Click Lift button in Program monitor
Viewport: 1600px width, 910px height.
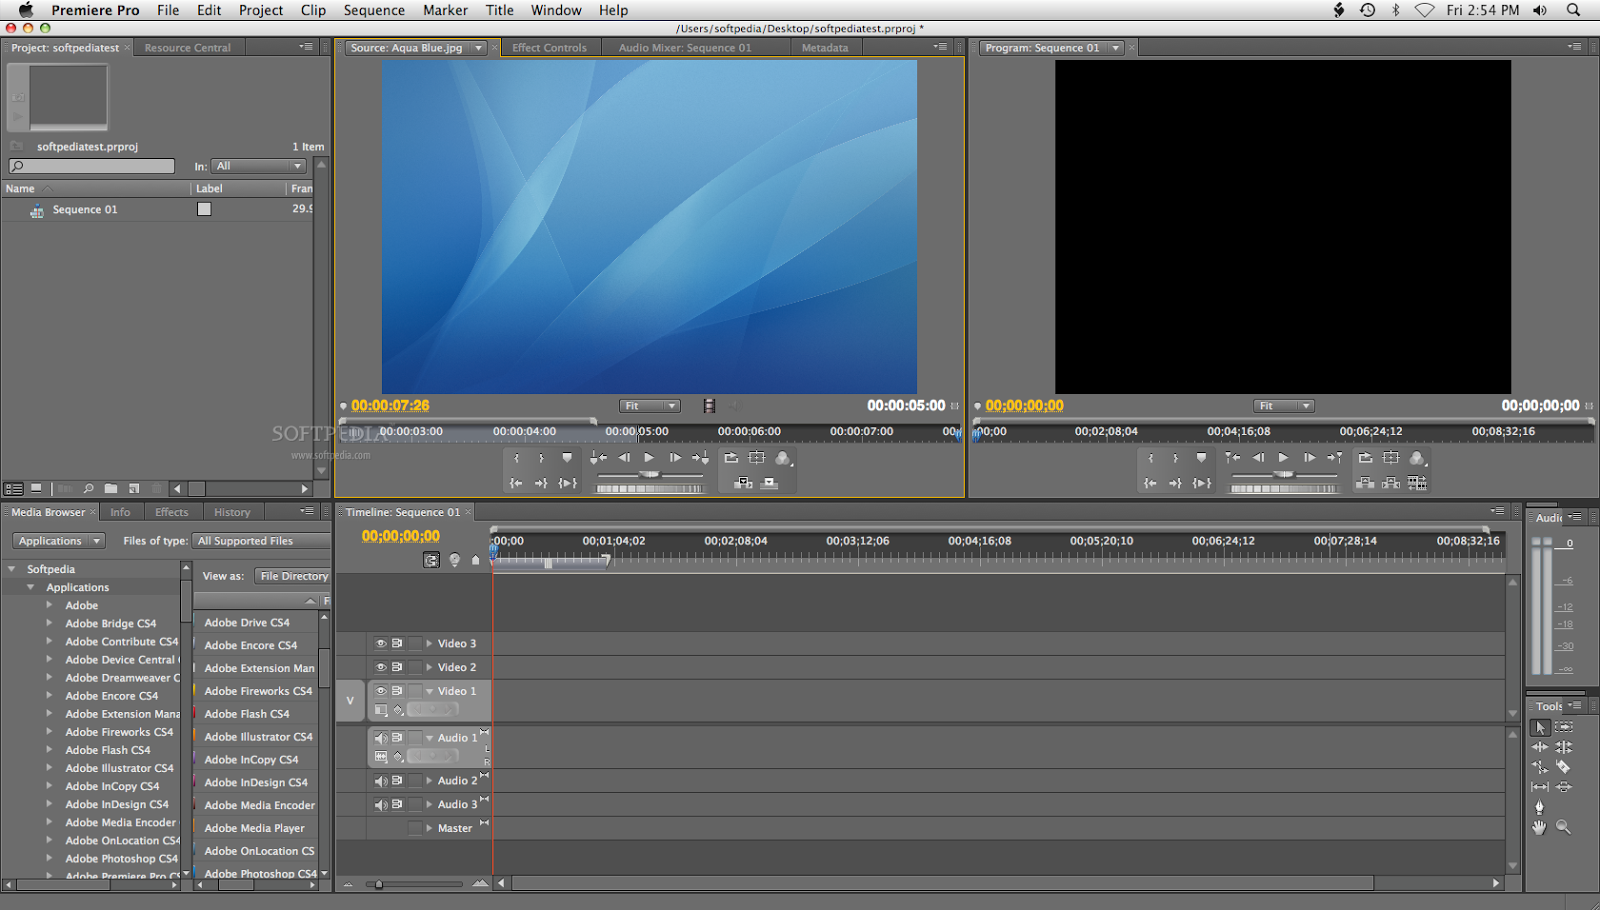pyautogui.click(x=1365, y=483)
